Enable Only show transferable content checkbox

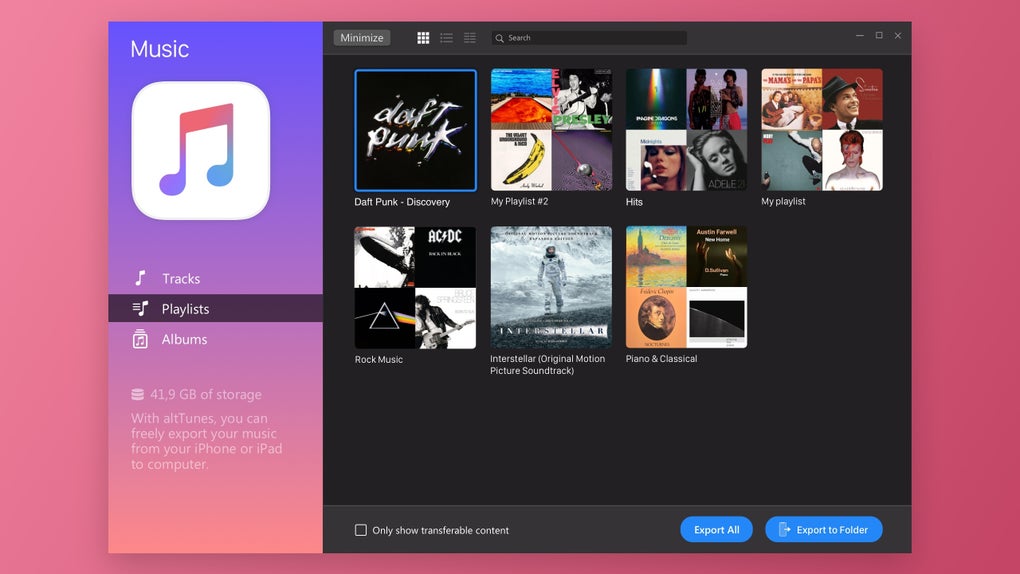(360, 530)
